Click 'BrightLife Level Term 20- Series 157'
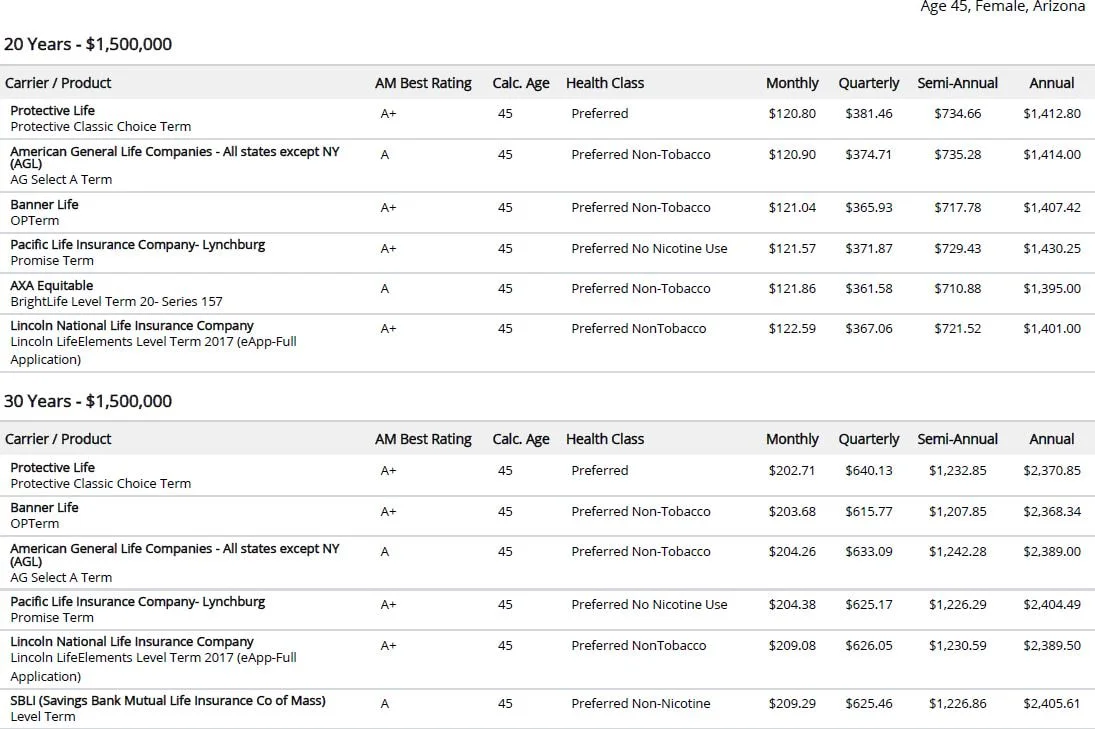Image resolution: width=1095 pixels, height=729 pixels. click(x=116, y=302)
